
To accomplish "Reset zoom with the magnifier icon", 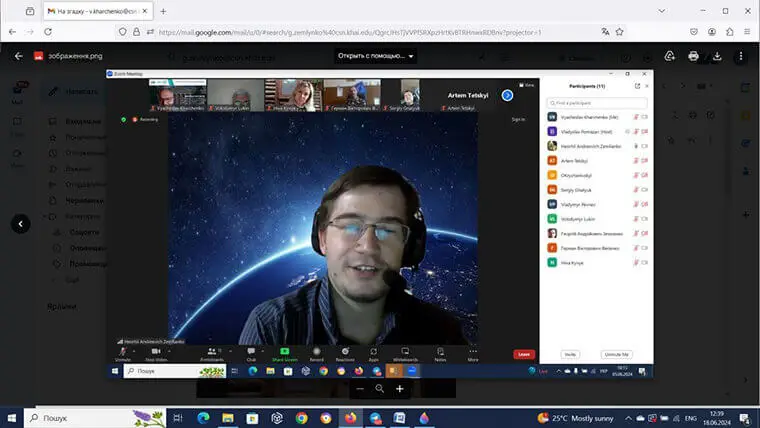I will coord(380,388).
